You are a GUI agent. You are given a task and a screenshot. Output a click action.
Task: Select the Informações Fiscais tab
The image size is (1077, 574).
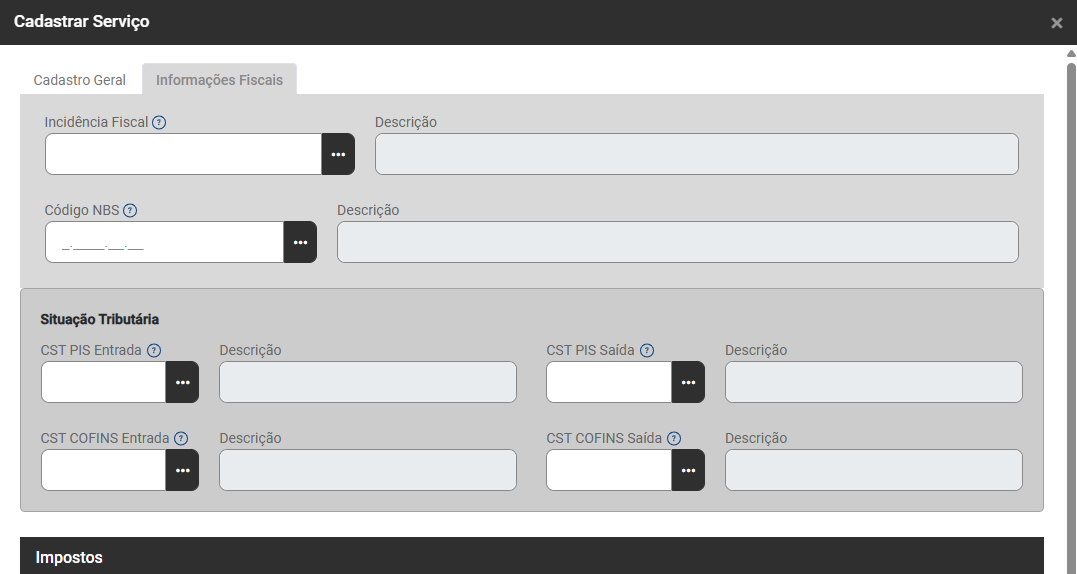coord(219,80)
